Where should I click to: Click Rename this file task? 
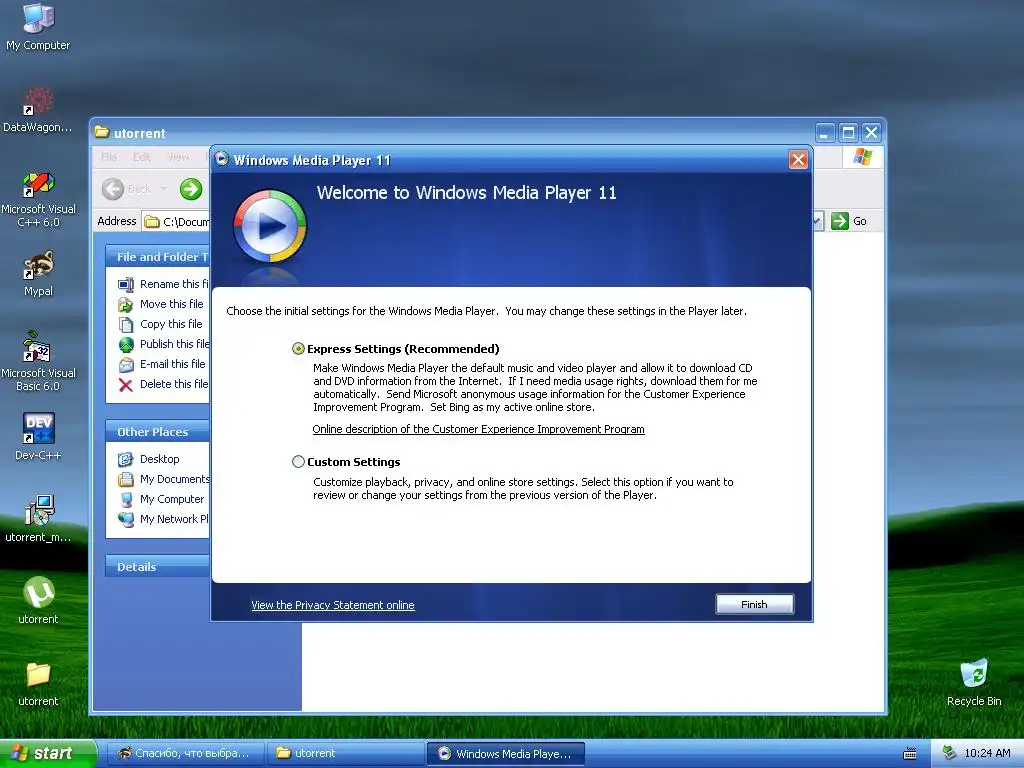(163, 284)
